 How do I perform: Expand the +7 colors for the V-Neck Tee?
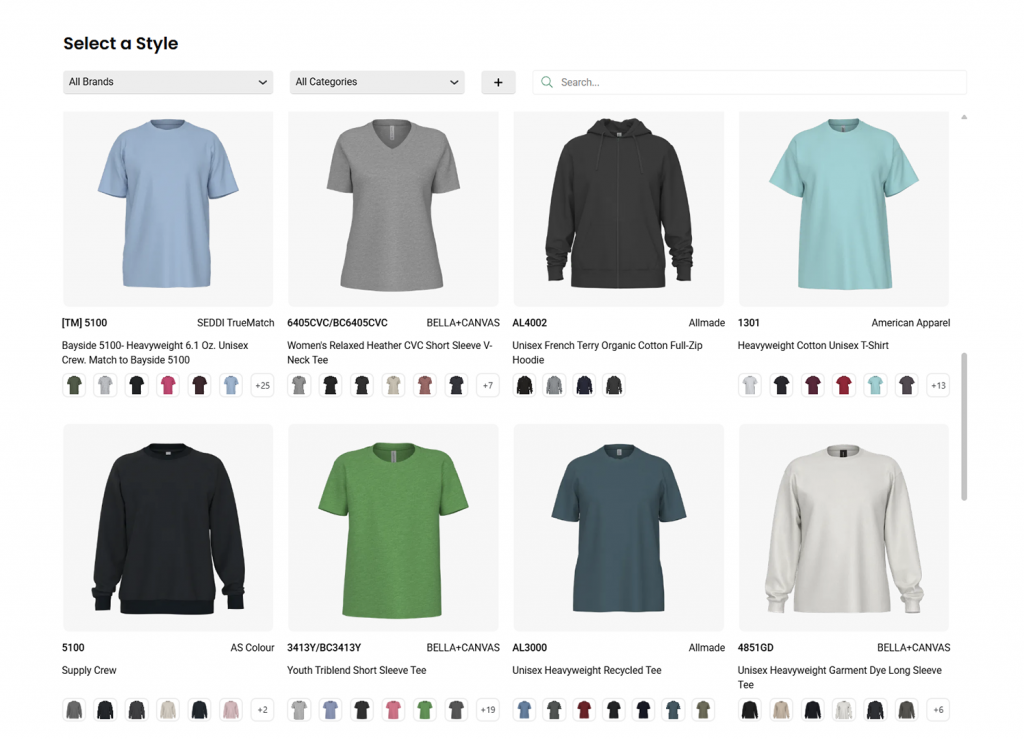point(488,385)
